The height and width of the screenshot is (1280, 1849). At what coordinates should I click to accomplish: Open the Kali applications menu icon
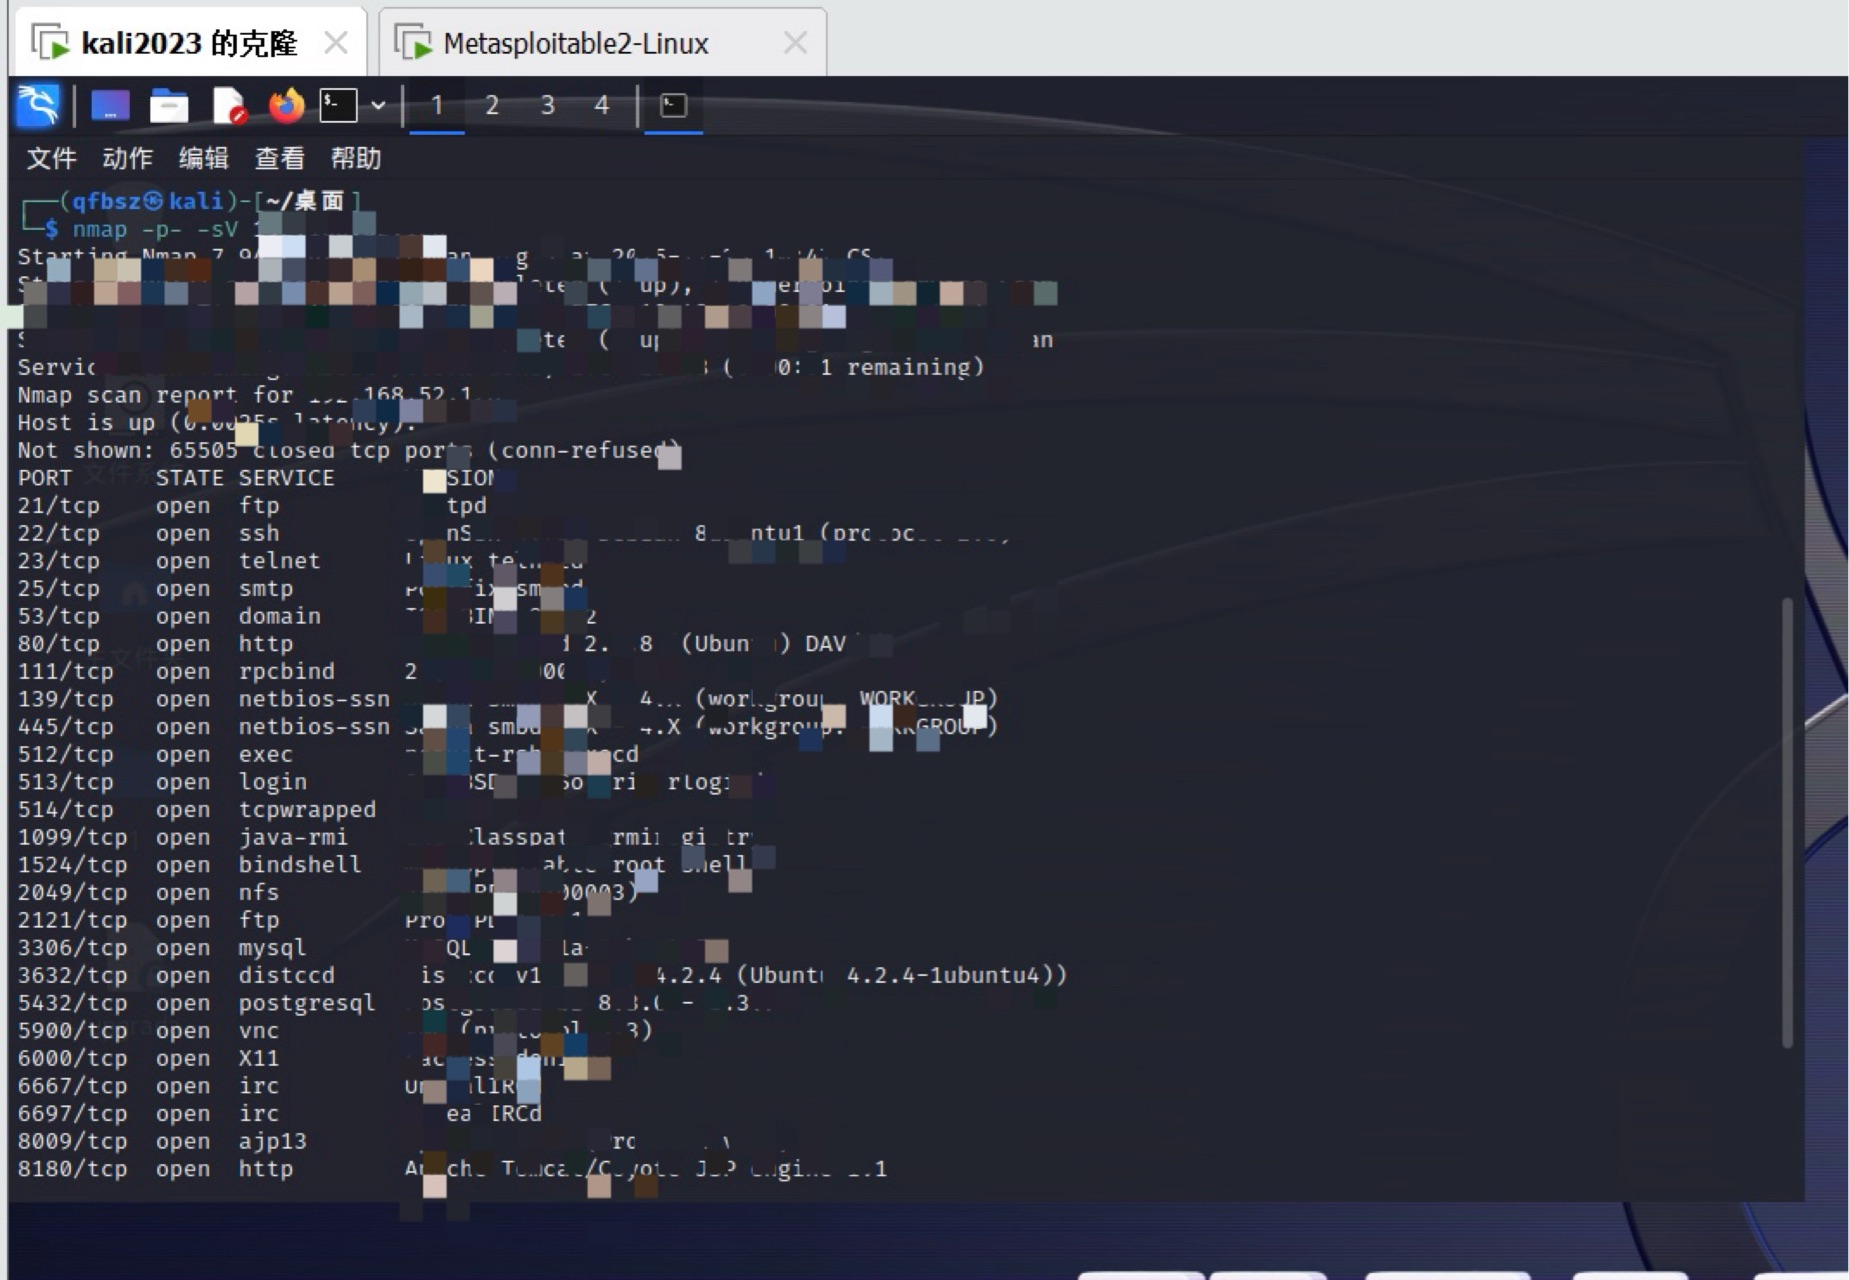point(37,106)
